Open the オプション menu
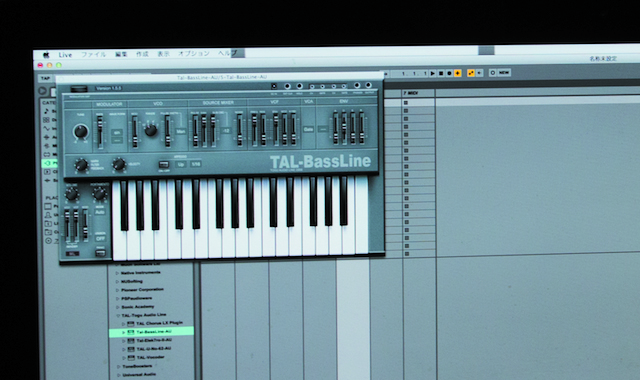This screenshot has width=640, height=380. tap(193, 53)
